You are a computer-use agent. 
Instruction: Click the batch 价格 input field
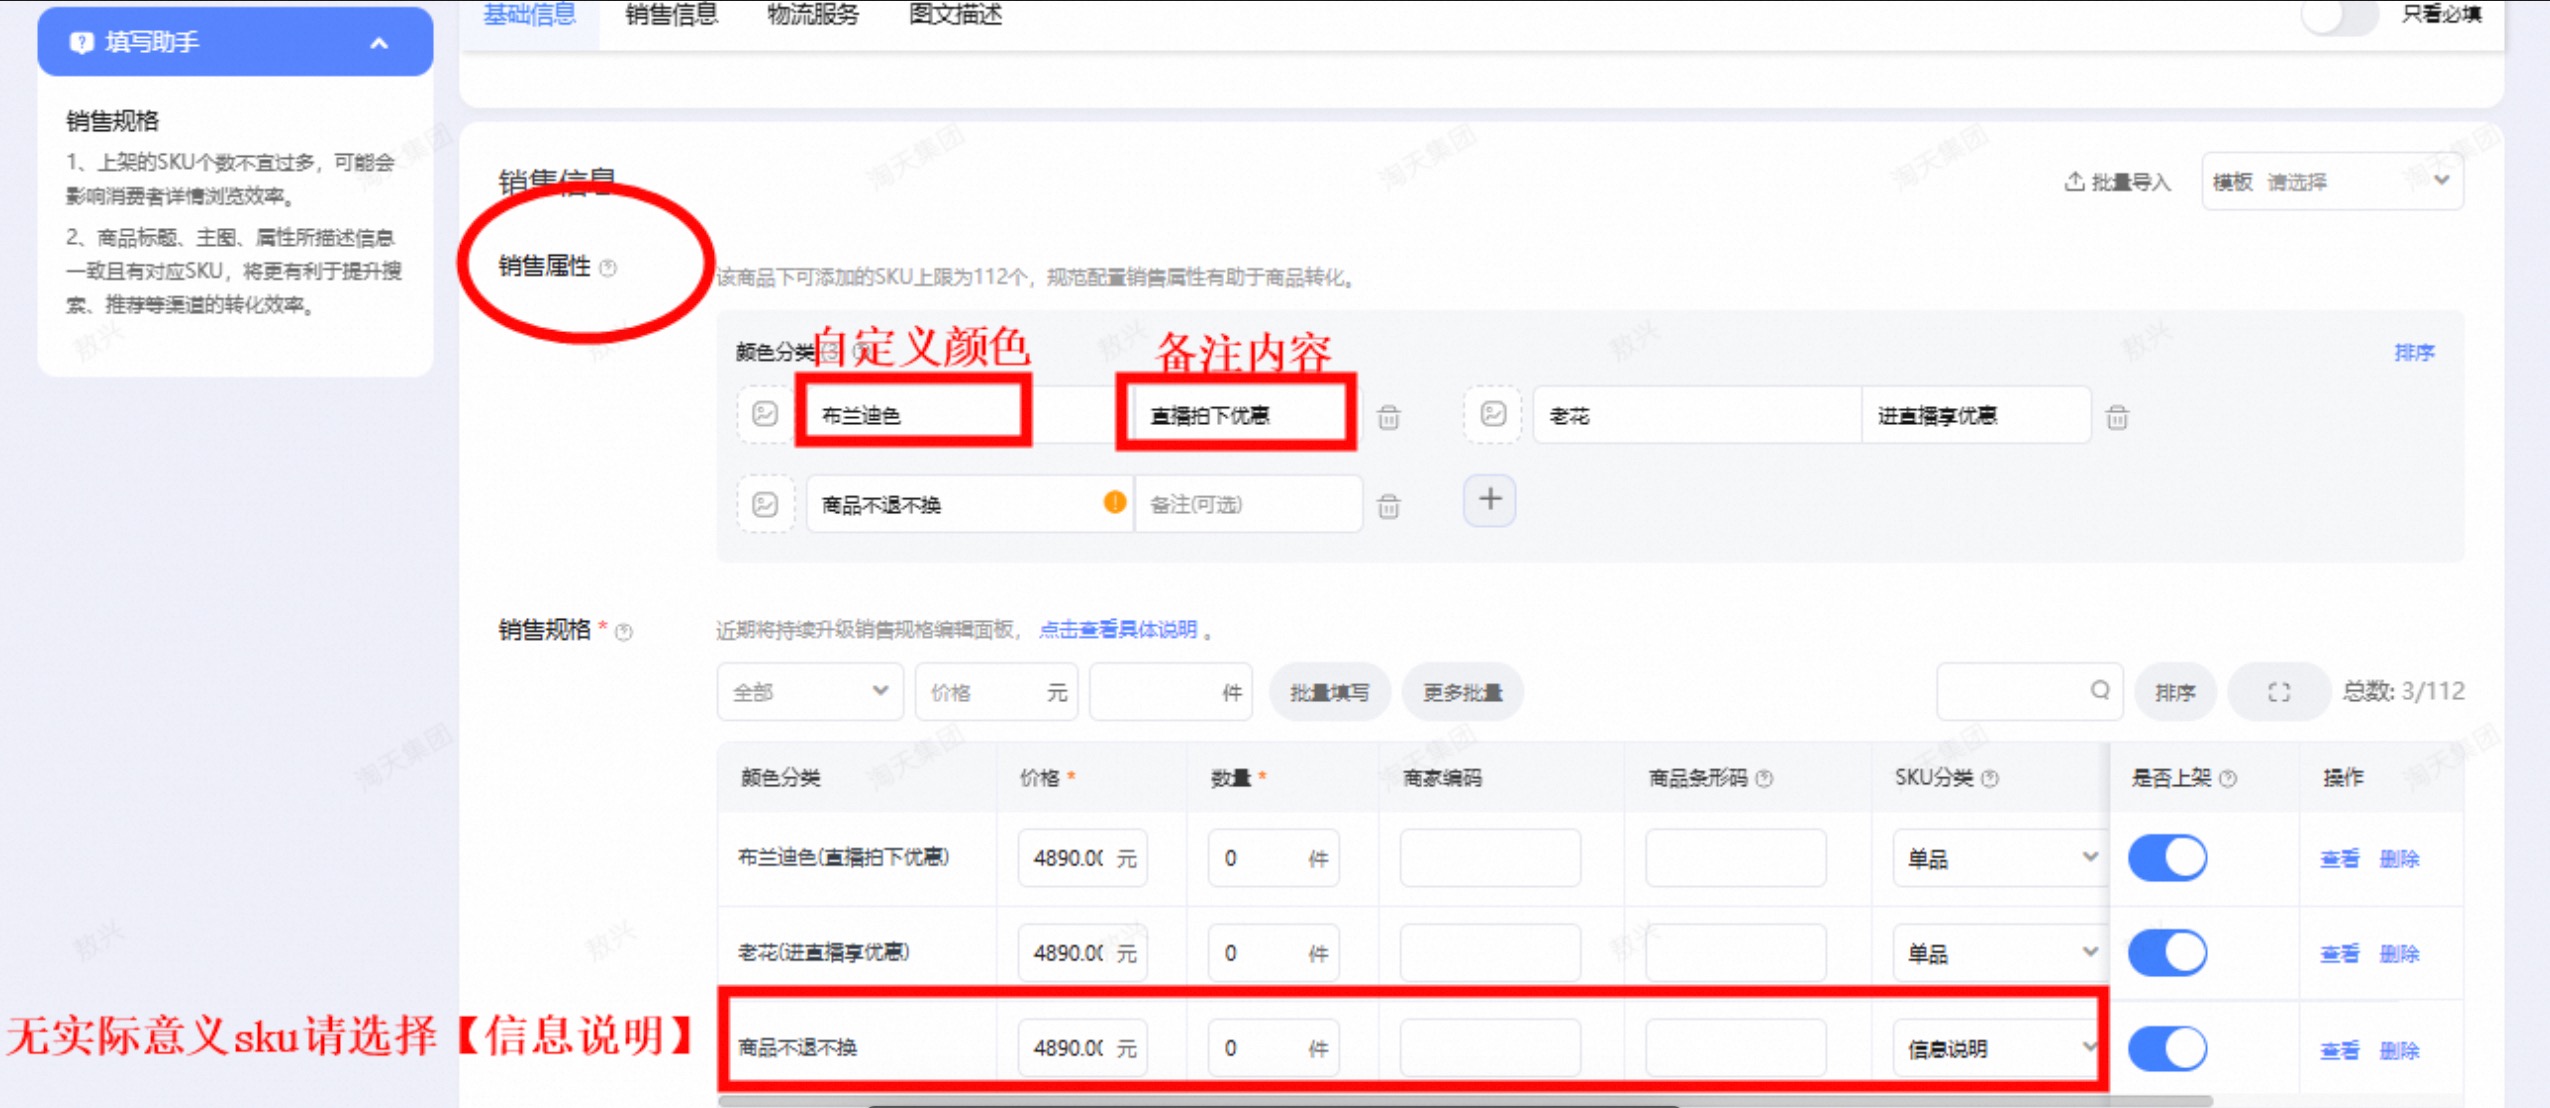click(996, 691)
